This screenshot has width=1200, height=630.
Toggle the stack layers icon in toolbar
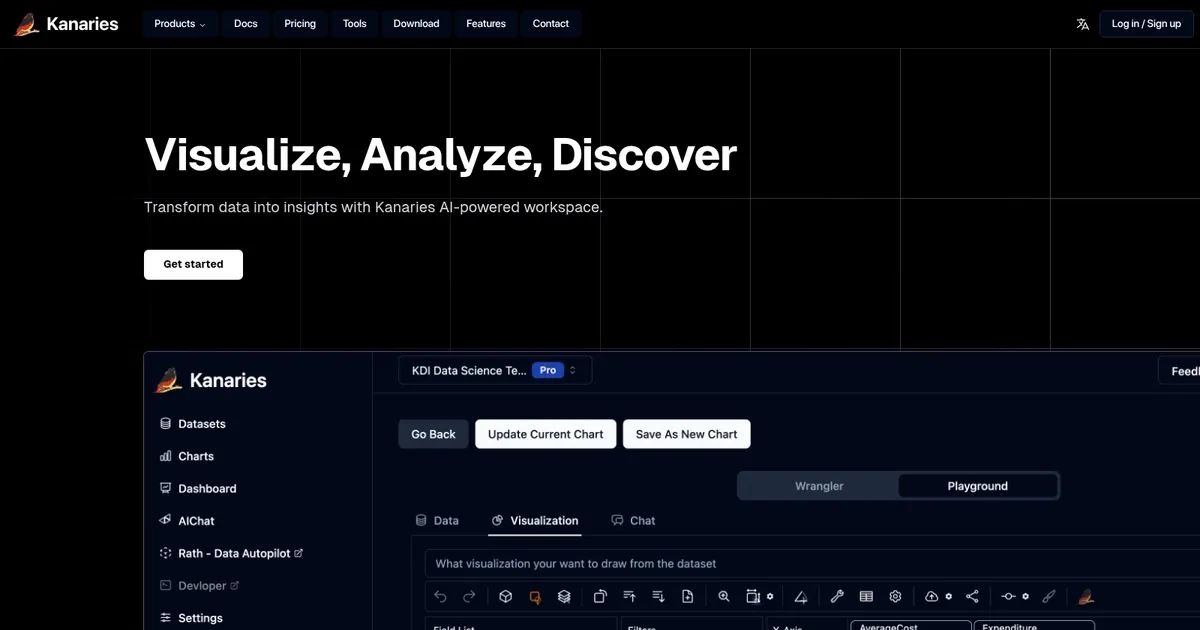[564, 597]
